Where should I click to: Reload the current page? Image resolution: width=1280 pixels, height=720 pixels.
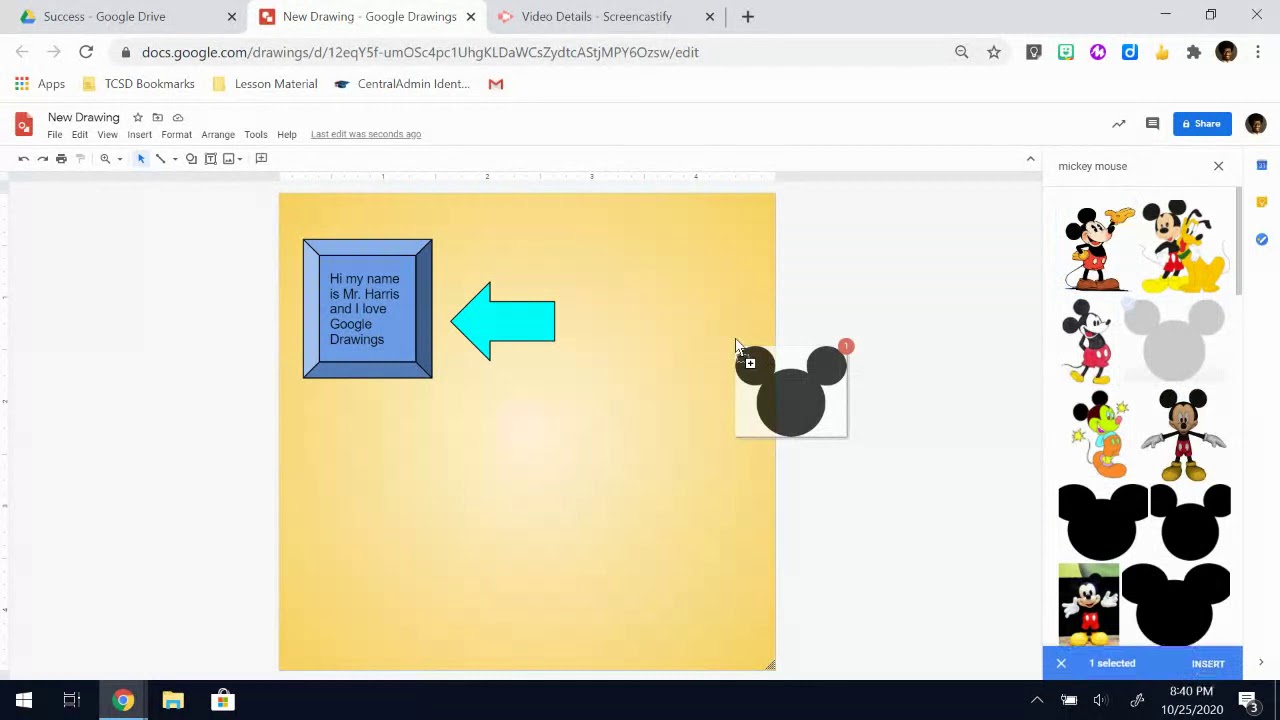click(86, 52)
